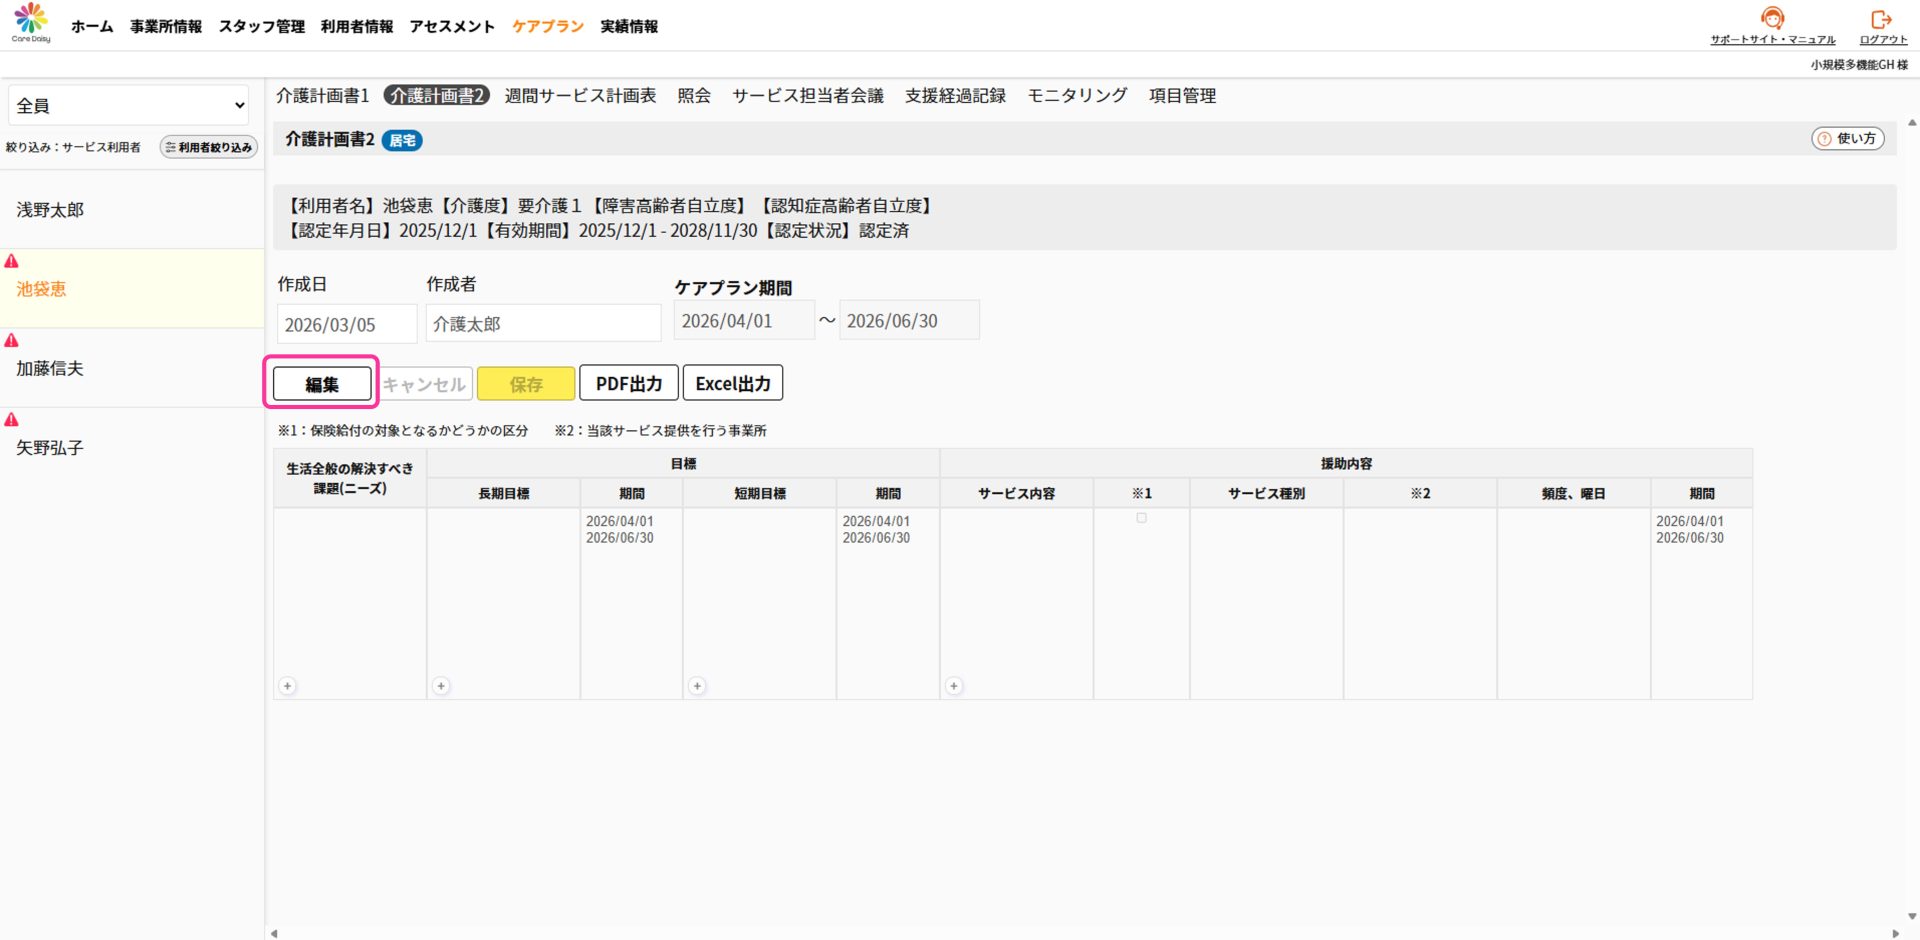Click the red warning icon above 加藤信夫
The width and height of the screenshot is (1920, 940).
[x=12, y=341]
